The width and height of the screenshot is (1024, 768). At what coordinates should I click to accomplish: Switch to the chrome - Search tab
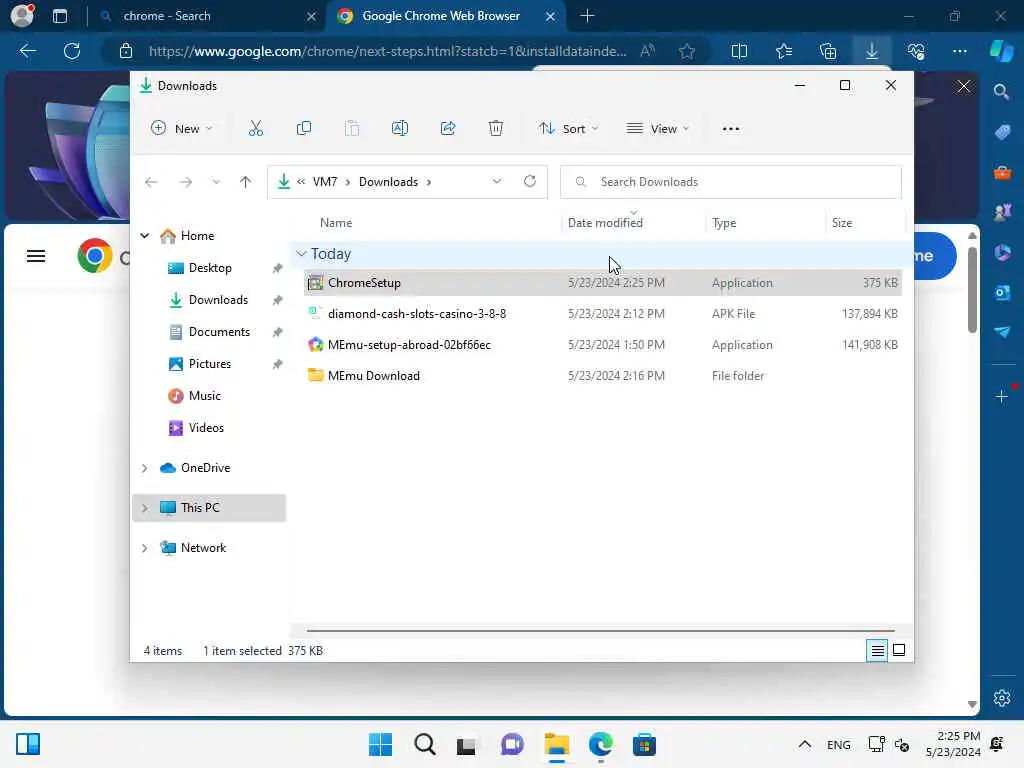[x=208, y=16]
